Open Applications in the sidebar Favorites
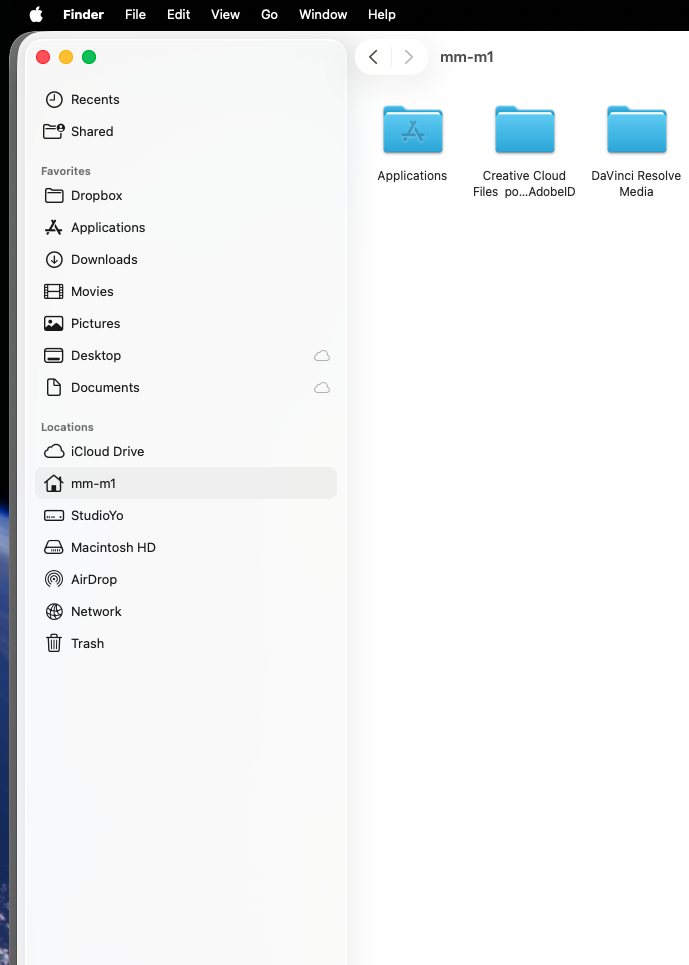 186,228
